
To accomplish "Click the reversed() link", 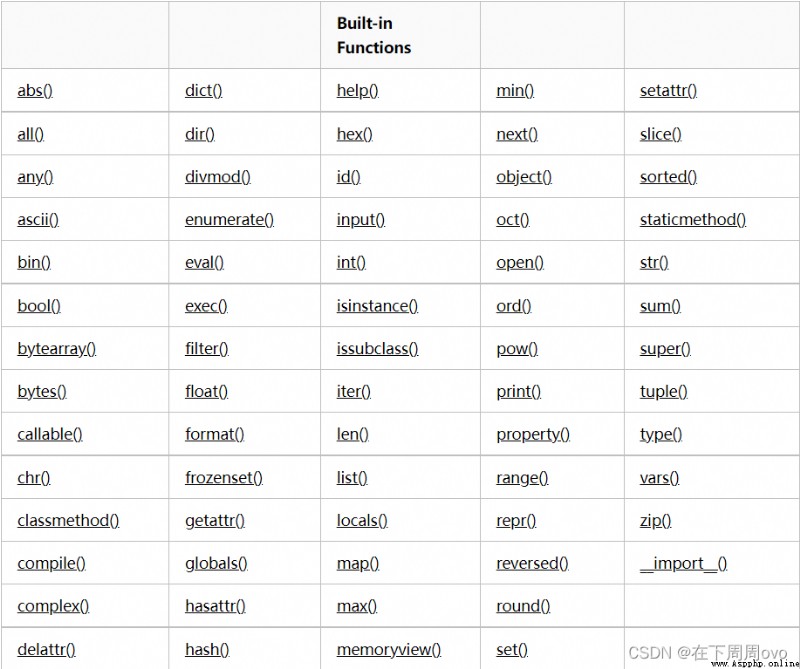I will click(x=532, y=564).
